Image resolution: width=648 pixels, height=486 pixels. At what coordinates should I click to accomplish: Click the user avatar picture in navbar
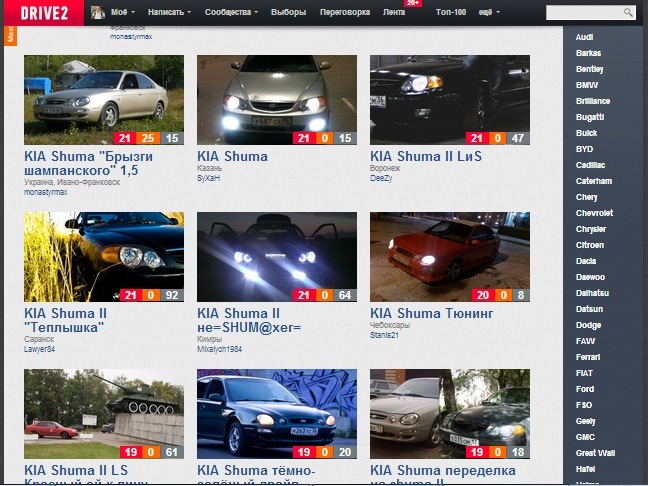point(98,12)
